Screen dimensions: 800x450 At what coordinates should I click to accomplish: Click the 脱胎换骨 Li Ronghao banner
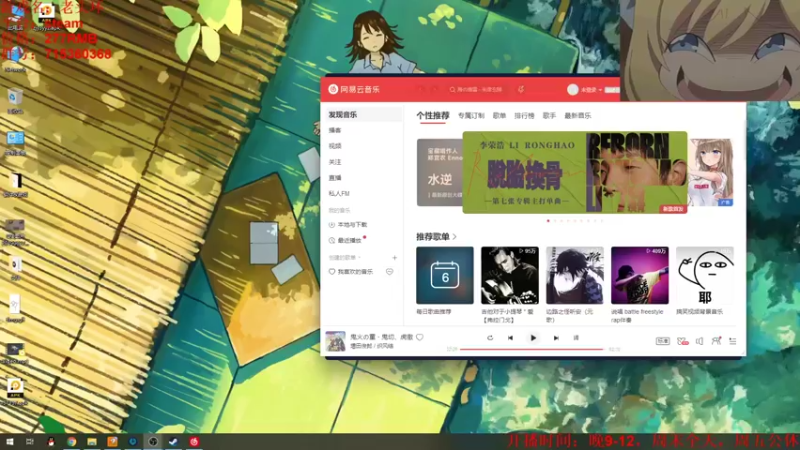pos(574,172)
